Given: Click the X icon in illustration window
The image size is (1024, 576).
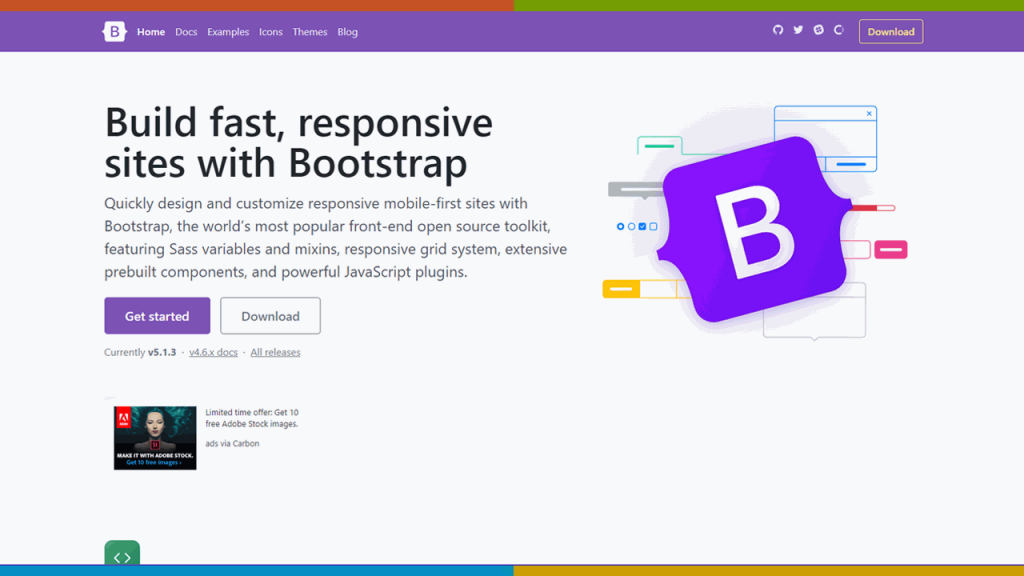Looking at the screenshot, I should pyautogui.click(x=869, y=114).
